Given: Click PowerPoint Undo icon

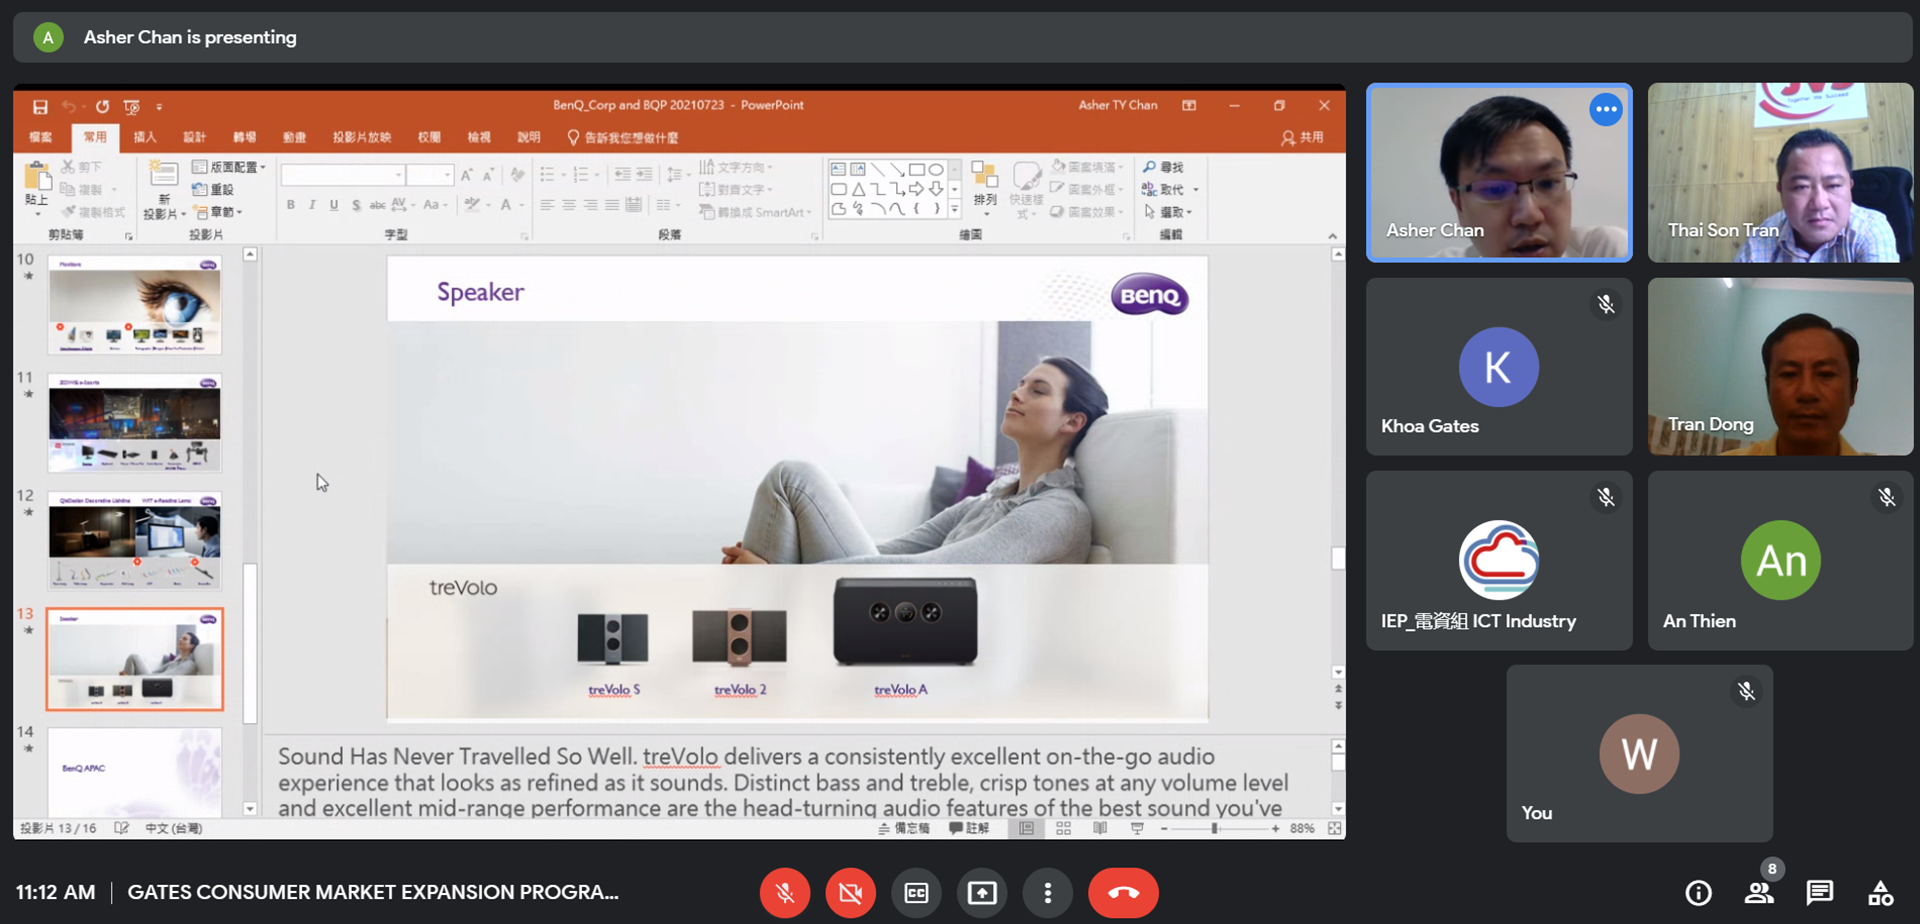Looking at the screenshot, I should (x=69, y=106).
